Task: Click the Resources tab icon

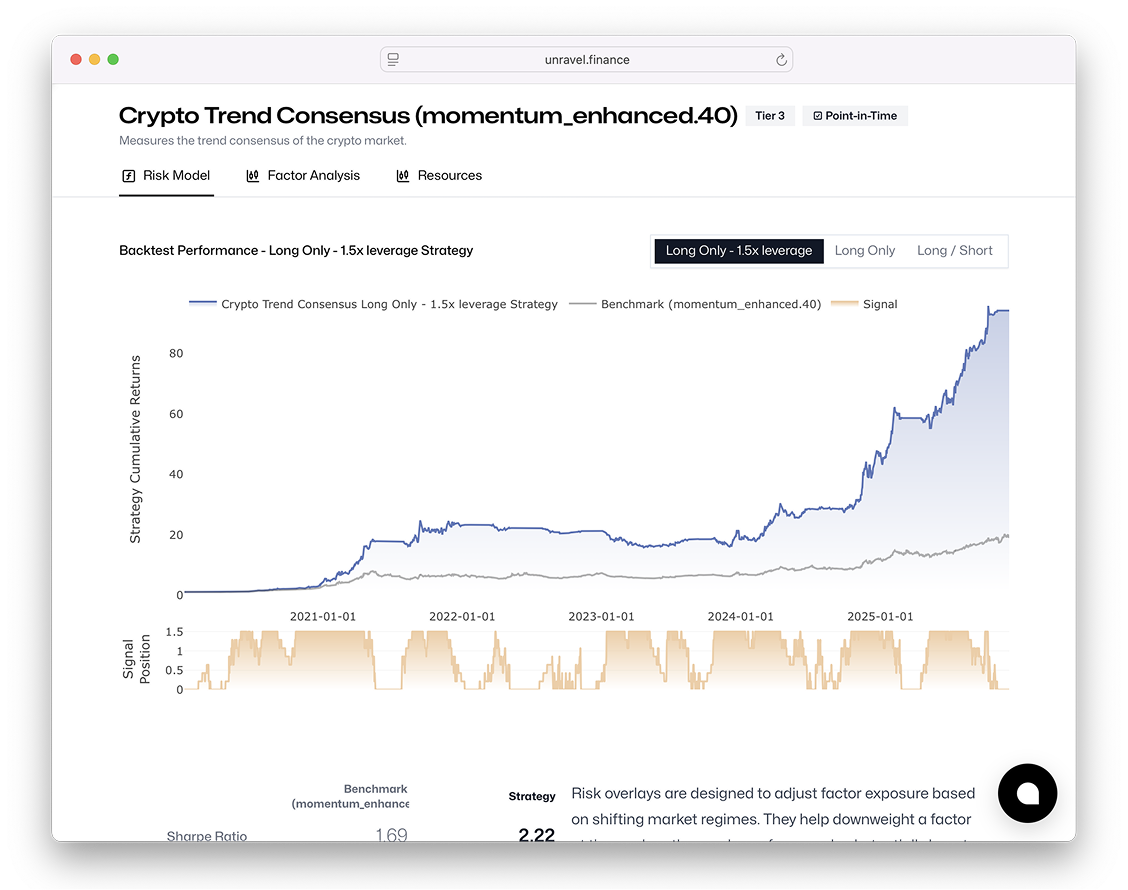Action: point(403,176)
